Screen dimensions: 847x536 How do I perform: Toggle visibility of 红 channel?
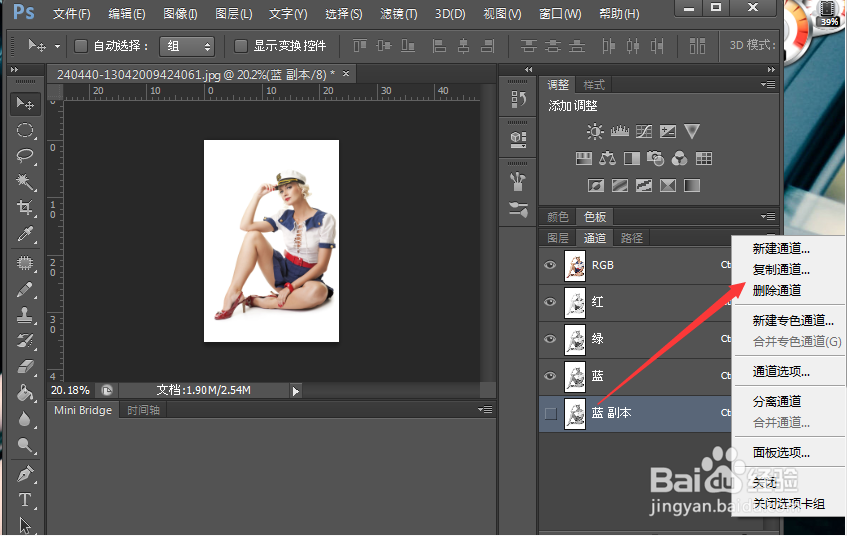pos(550,302)
